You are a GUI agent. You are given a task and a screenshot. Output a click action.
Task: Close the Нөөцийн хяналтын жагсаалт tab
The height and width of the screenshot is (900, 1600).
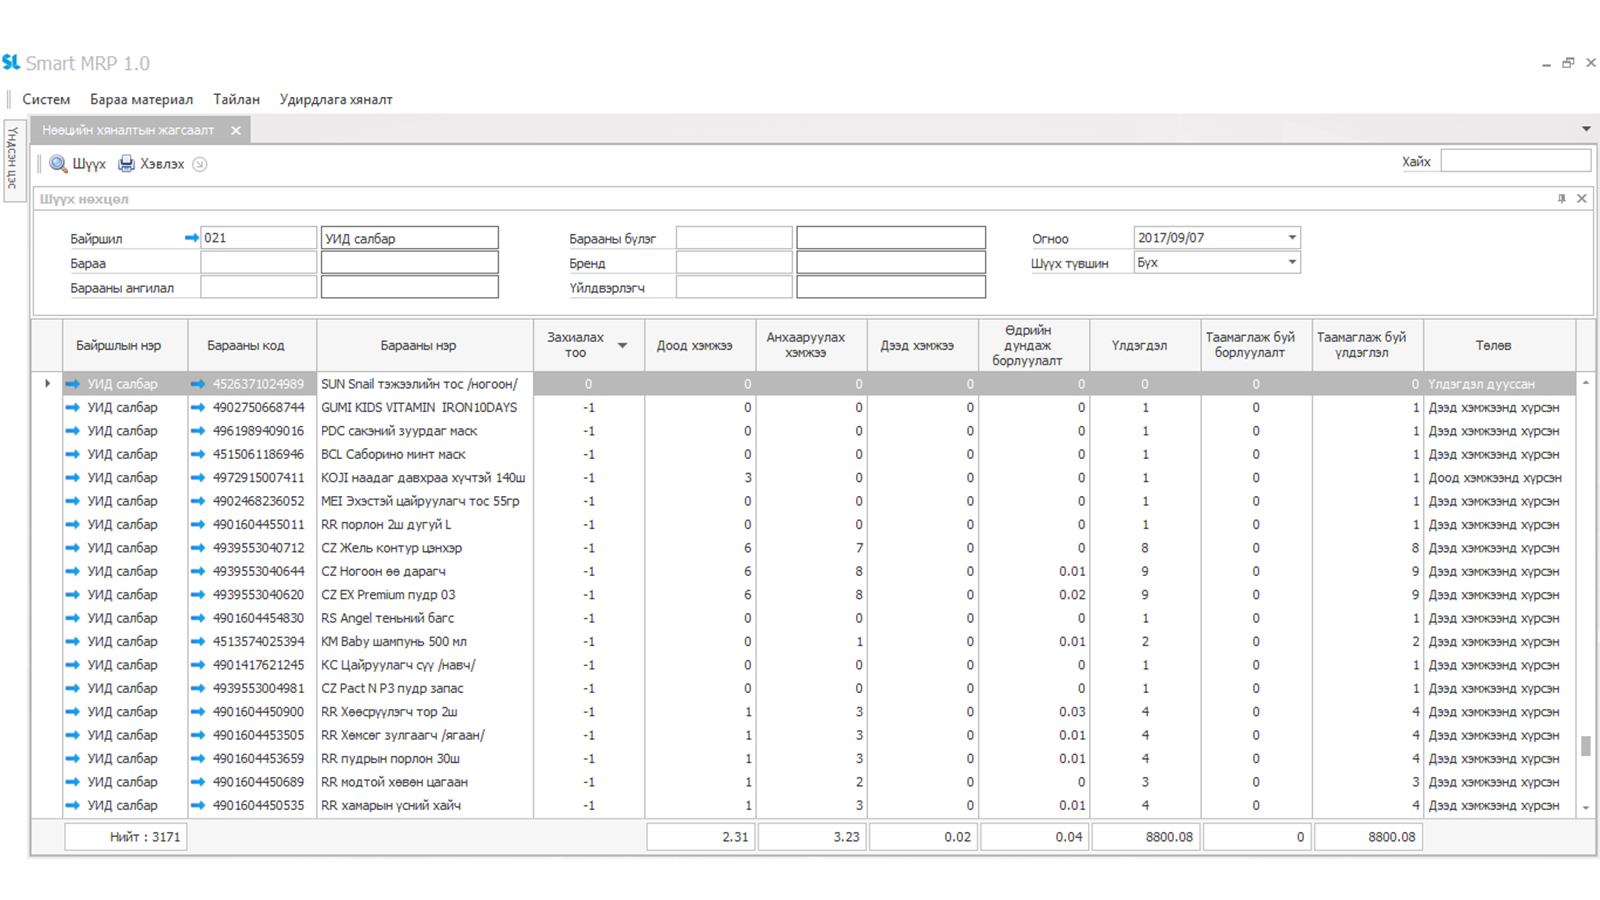[236, 130]
